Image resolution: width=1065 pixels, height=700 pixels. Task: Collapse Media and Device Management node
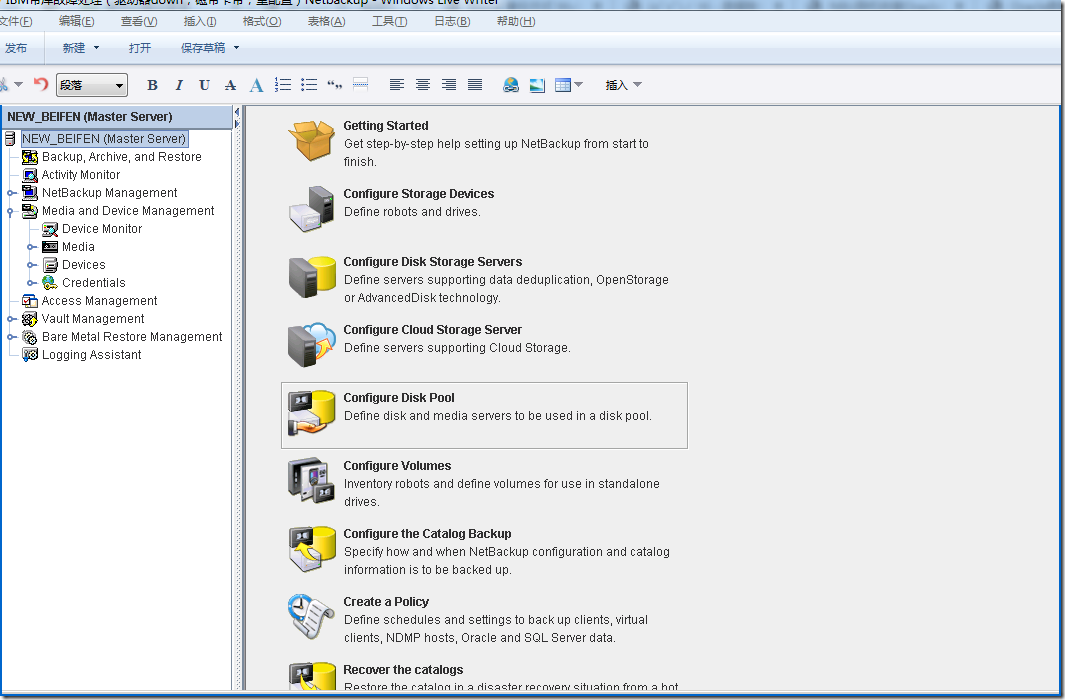10,211
